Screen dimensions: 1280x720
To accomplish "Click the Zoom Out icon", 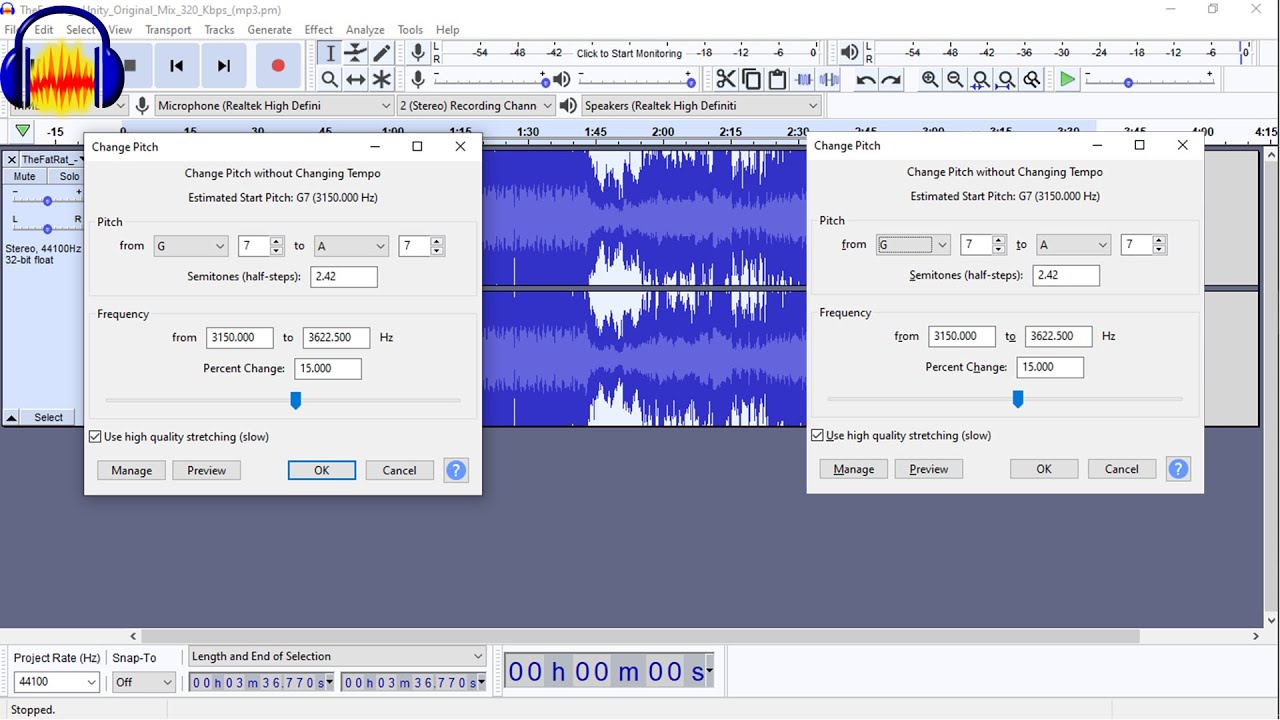I will click(955, 79).
